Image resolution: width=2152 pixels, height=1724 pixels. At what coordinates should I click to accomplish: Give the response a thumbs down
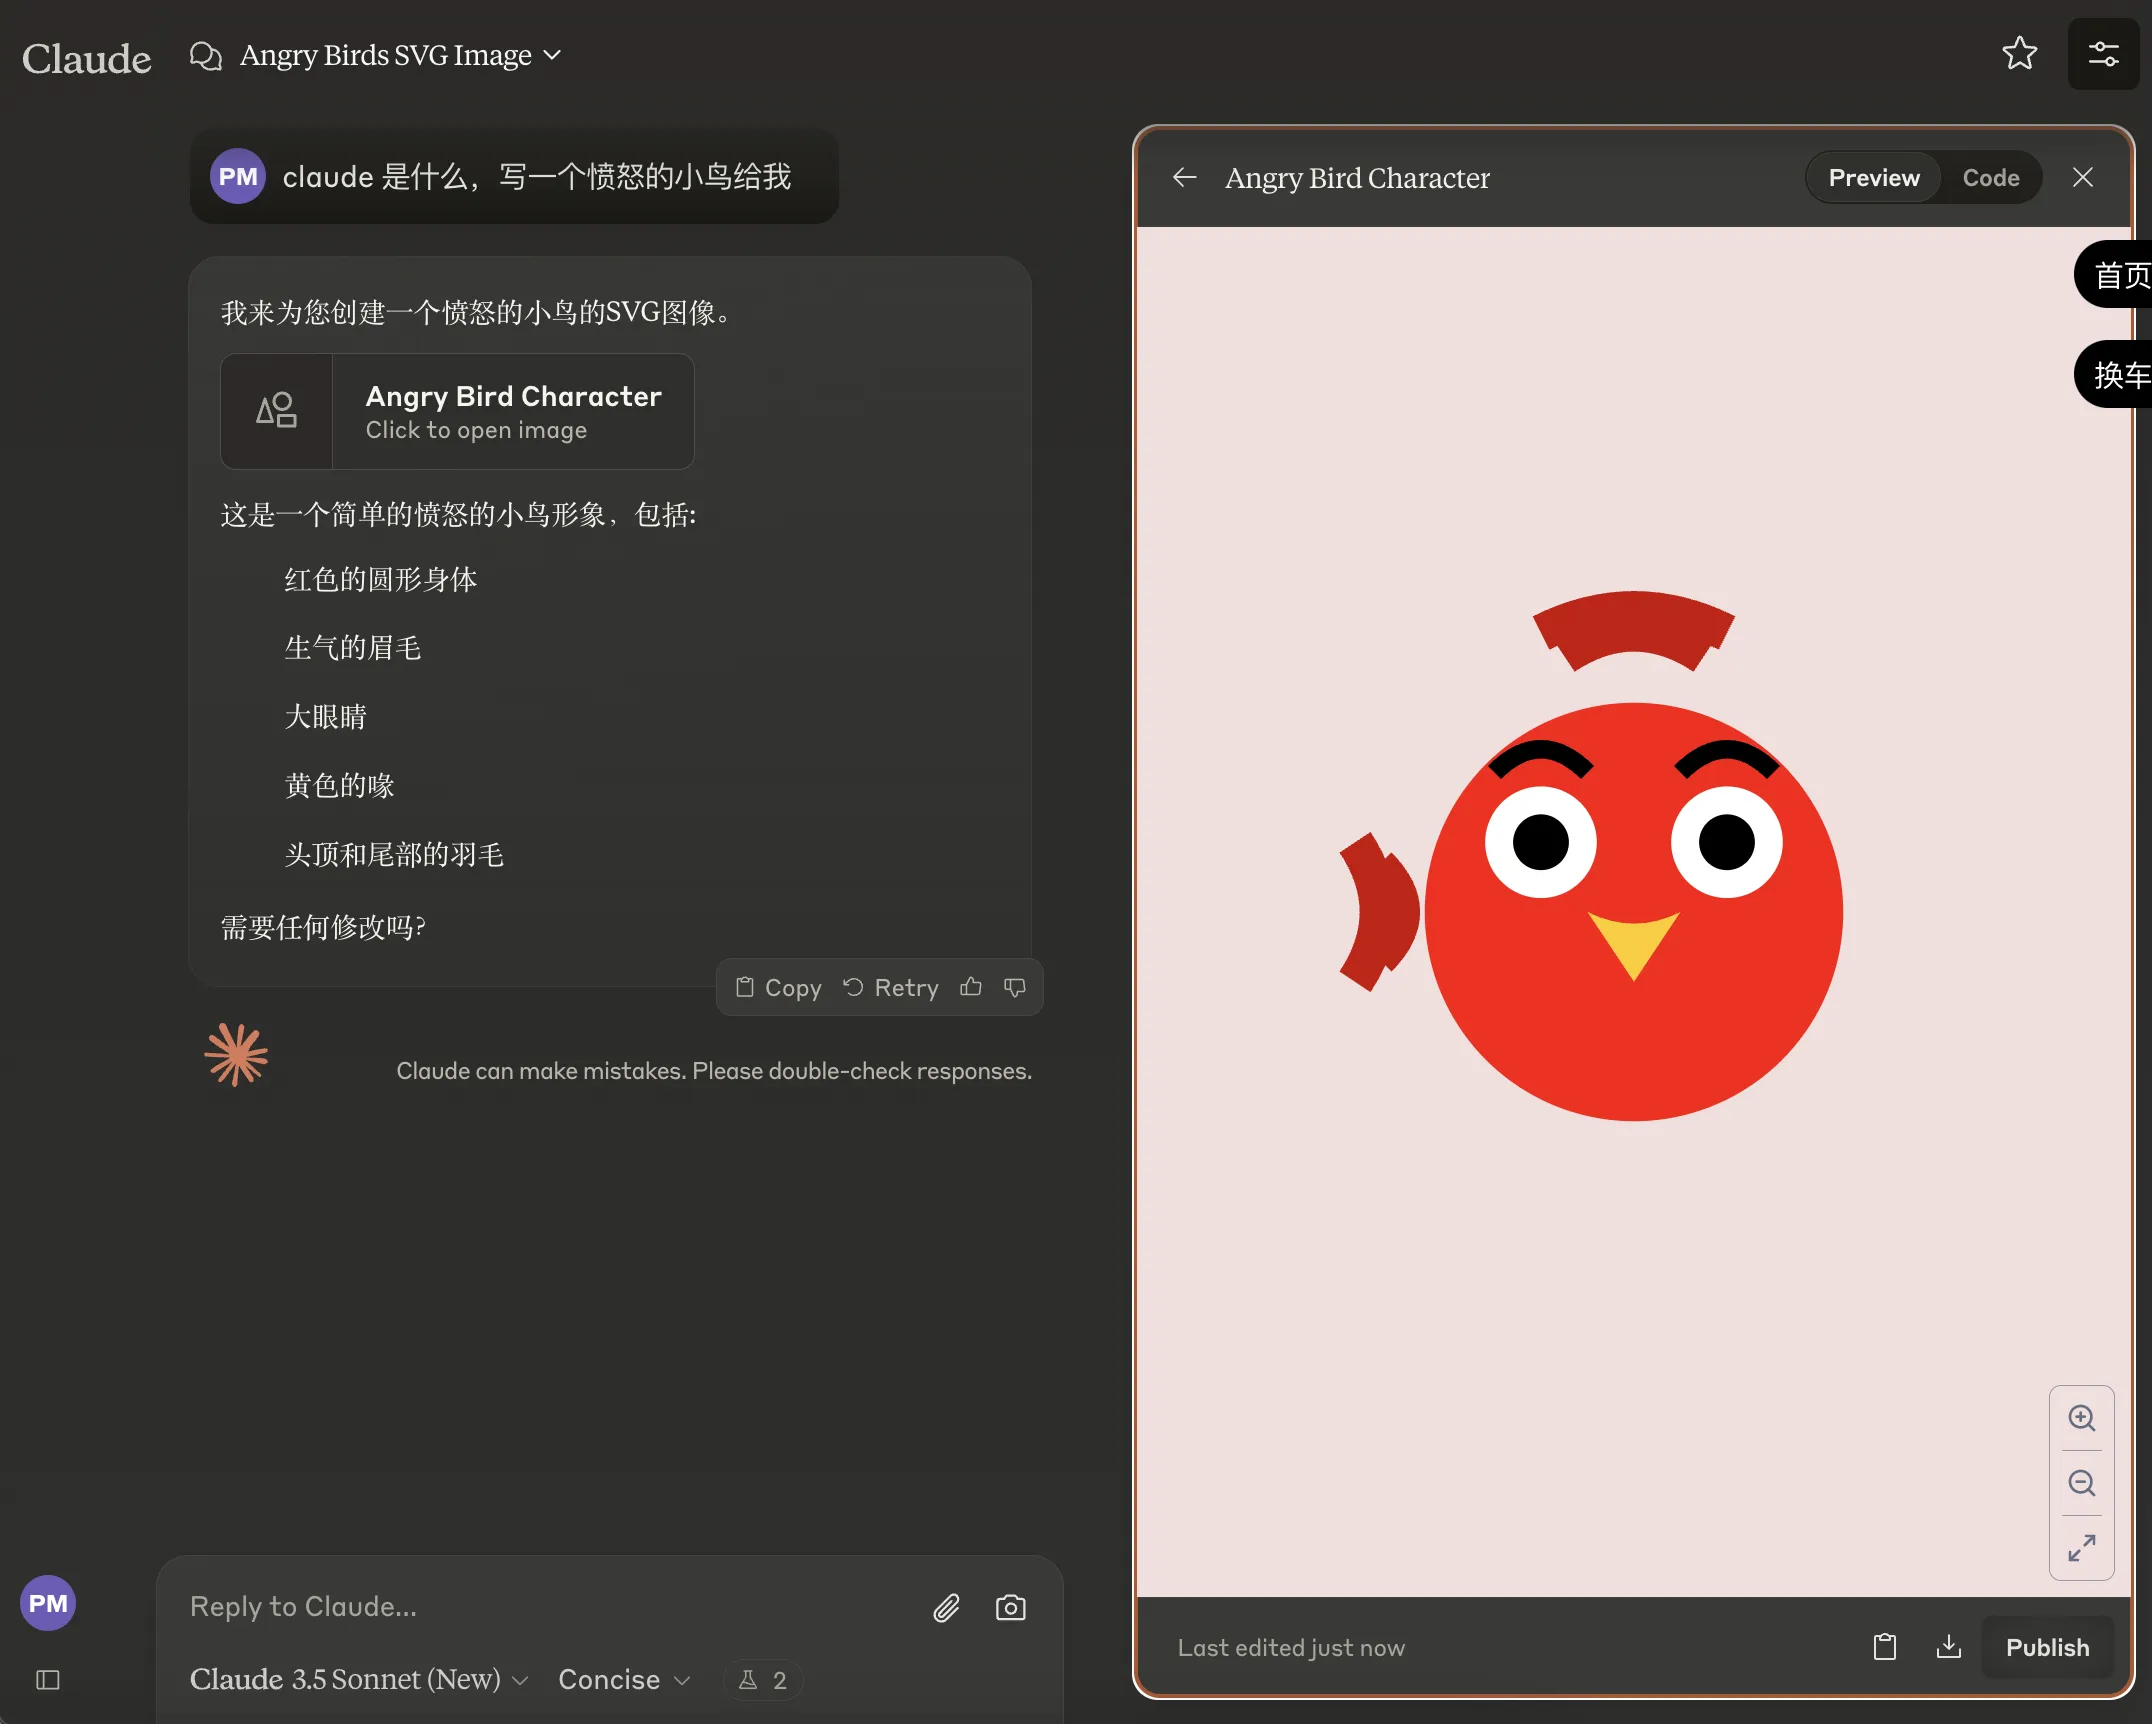(x=1015, y=988)
